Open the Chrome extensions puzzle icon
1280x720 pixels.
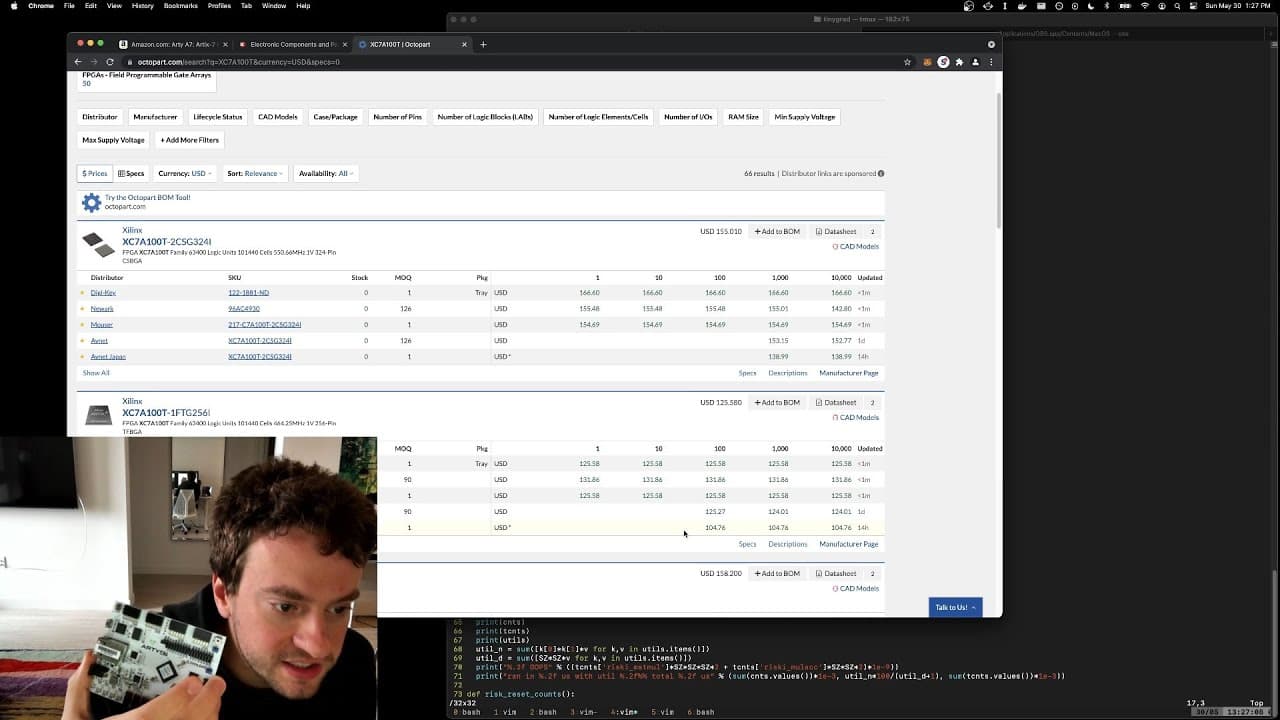(959, 62)
